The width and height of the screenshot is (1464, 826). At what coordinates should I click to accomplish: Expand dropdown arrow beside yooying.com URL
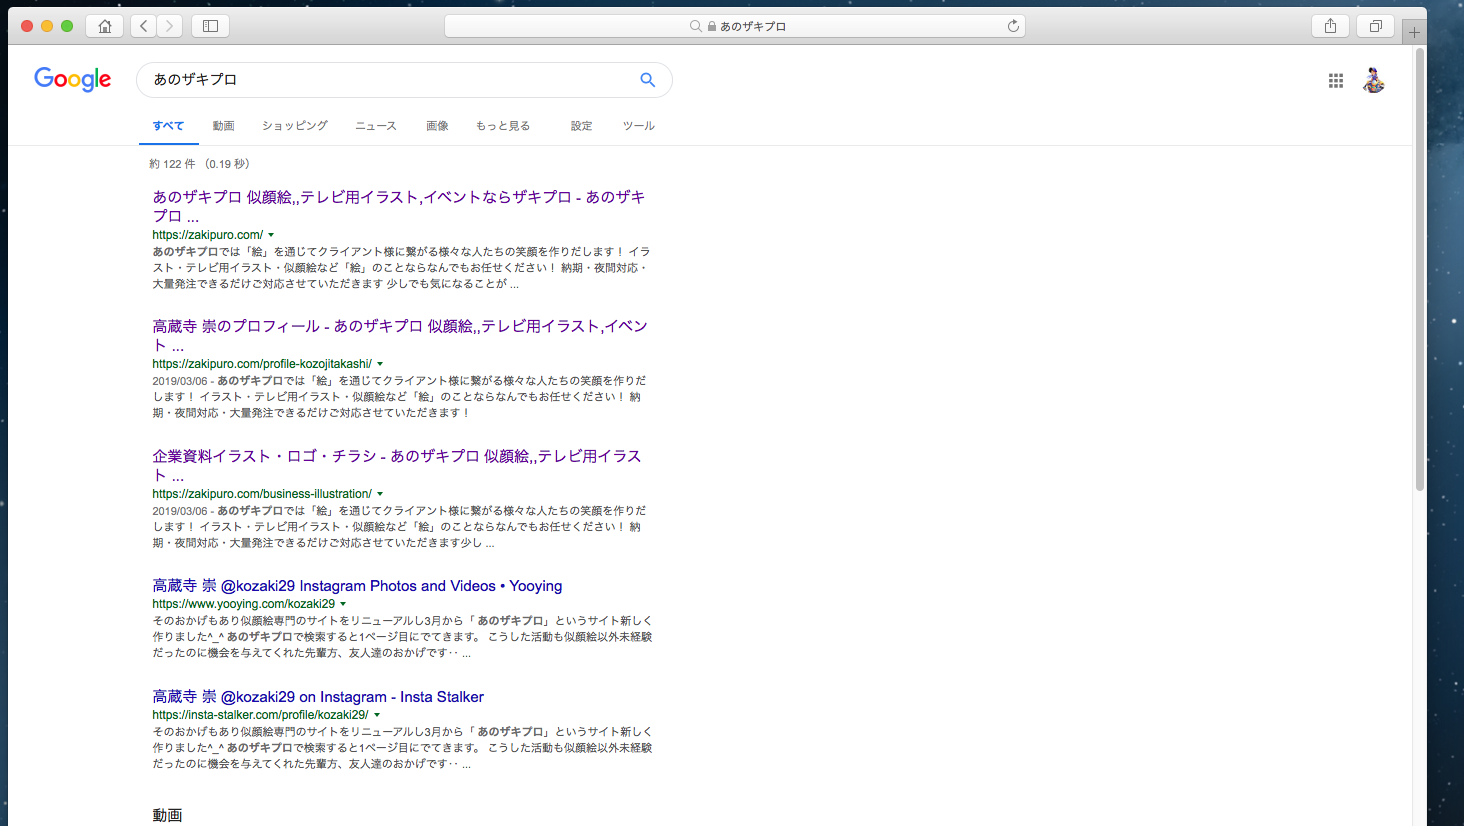(x=343, y=604)
